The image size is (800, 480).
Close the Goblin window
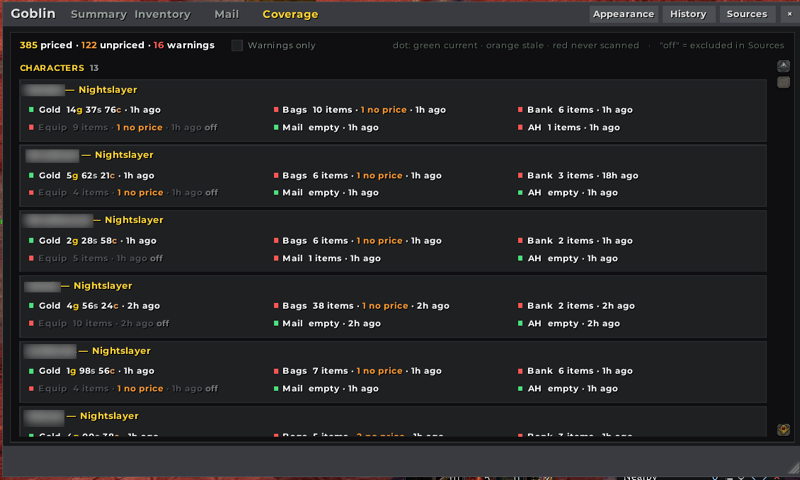click(789, 14)
